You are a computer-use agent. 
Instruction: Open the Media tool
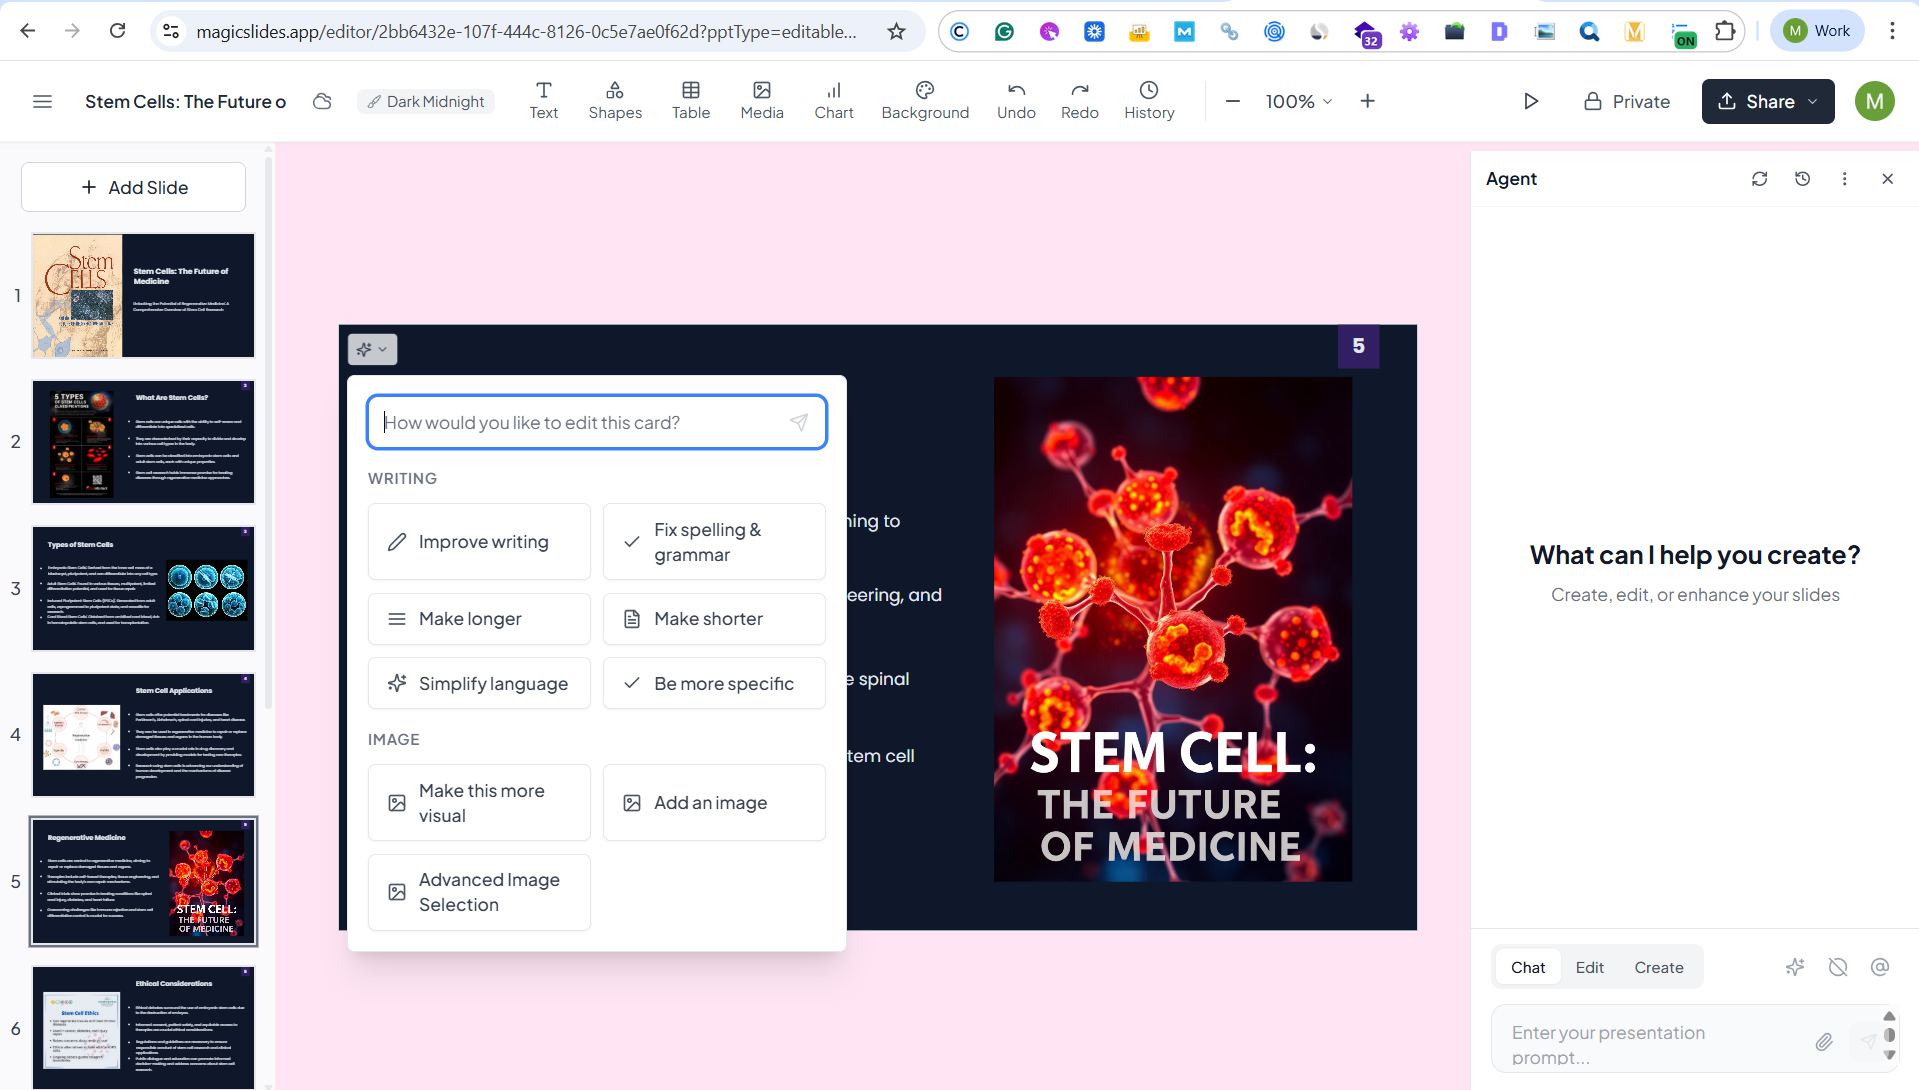tap(761, 101)
